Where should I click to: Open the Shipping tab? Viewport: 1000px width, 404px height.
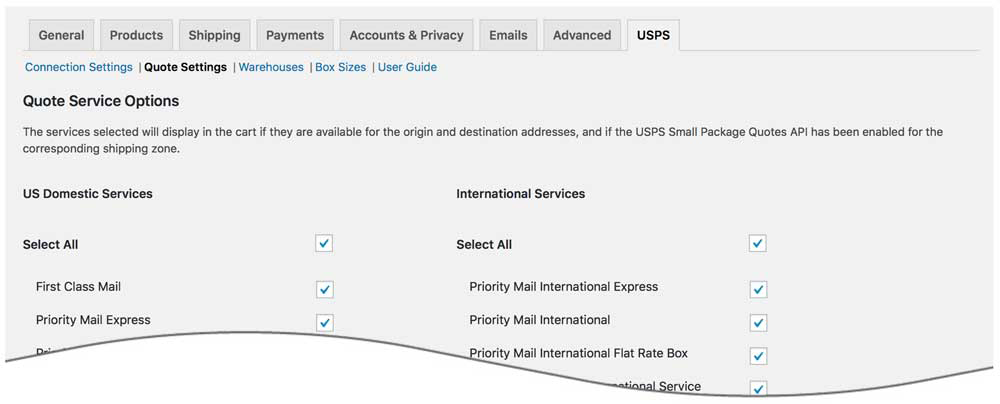pyautogui.click(x=214, y=35)
